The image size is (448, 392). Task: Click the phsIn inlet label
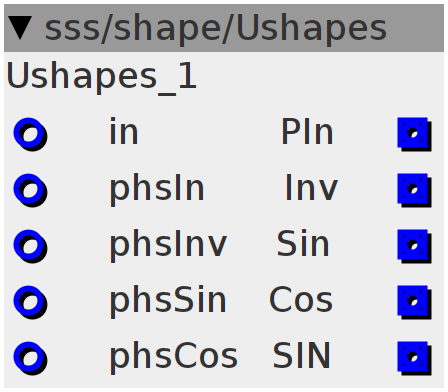click(157, 190)
